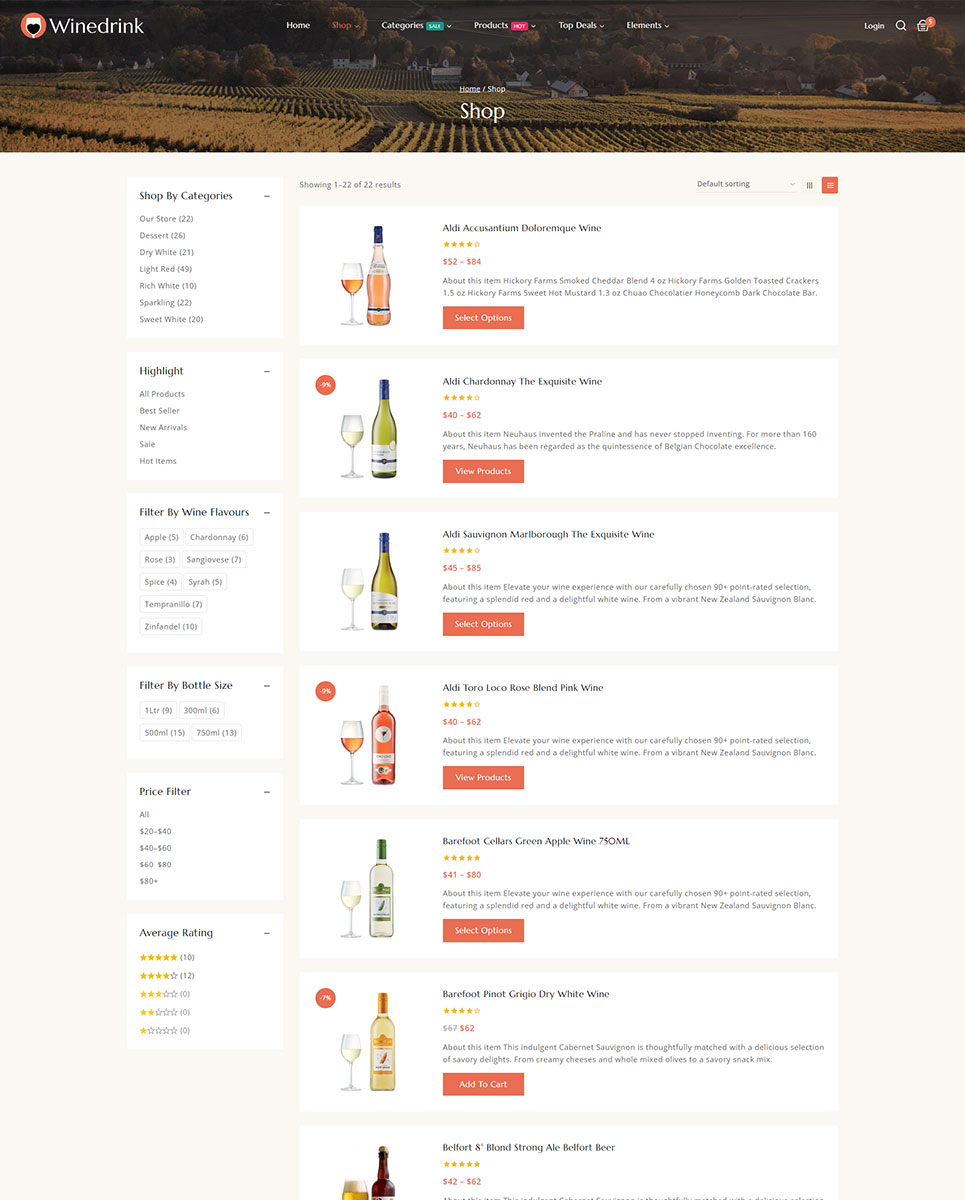Toggle the Chardonnay (6) flavour filter

click(x=219, y=537)
